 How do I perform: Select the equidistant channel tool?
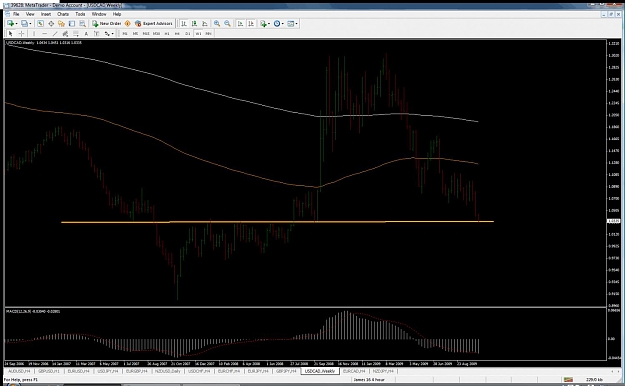click(x=65, y=33)
